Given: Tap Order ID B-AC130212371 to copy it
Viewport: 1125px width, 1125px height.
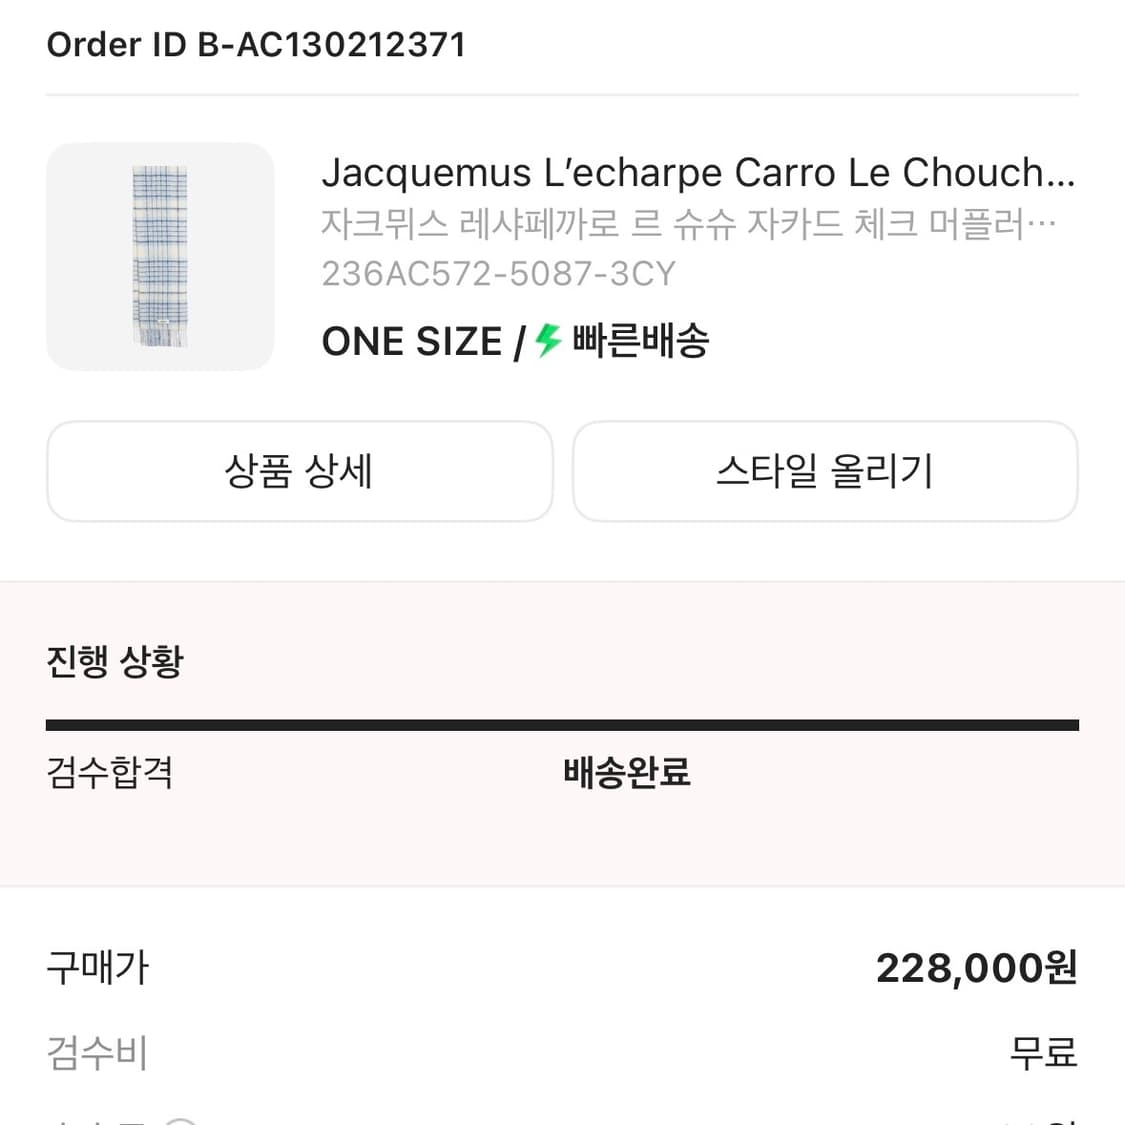Looking at the screenshot, I should 256,44.
